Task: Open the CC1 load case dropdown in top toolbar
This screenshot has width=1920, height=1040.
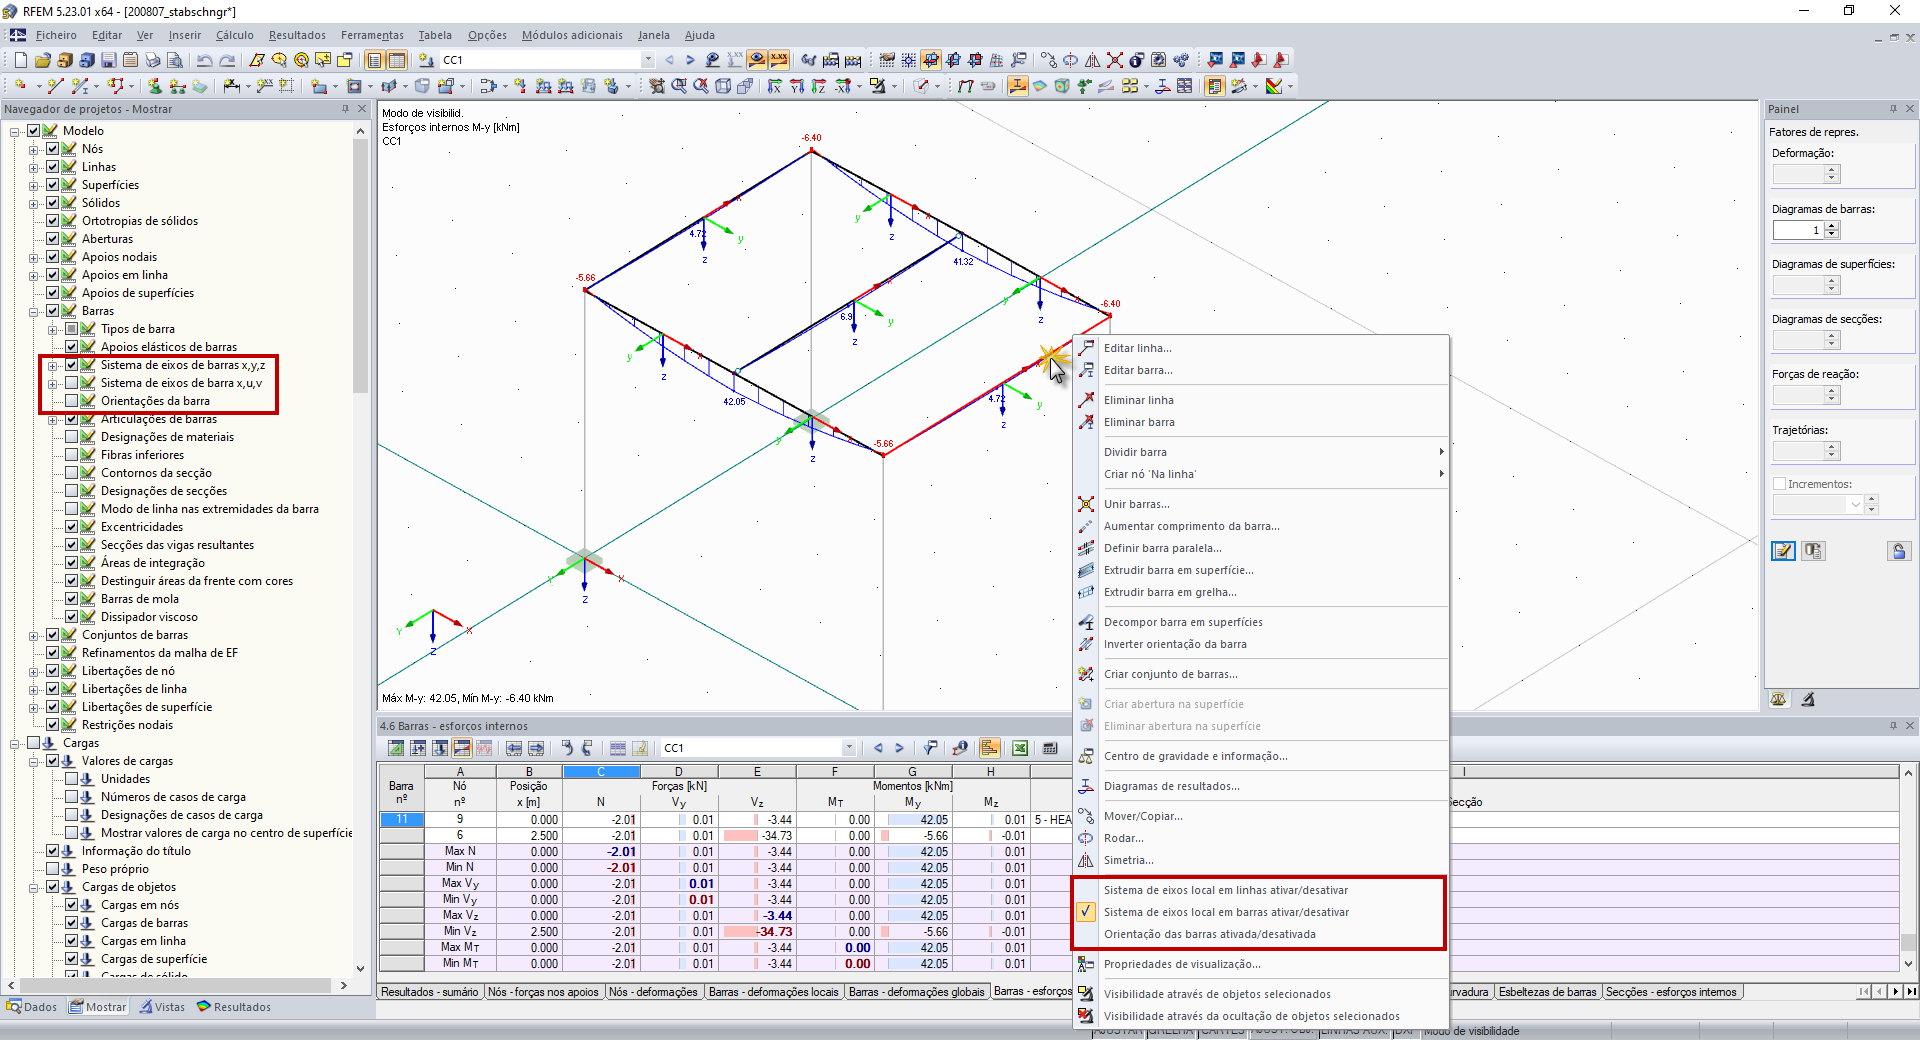Action: [648, 60]
